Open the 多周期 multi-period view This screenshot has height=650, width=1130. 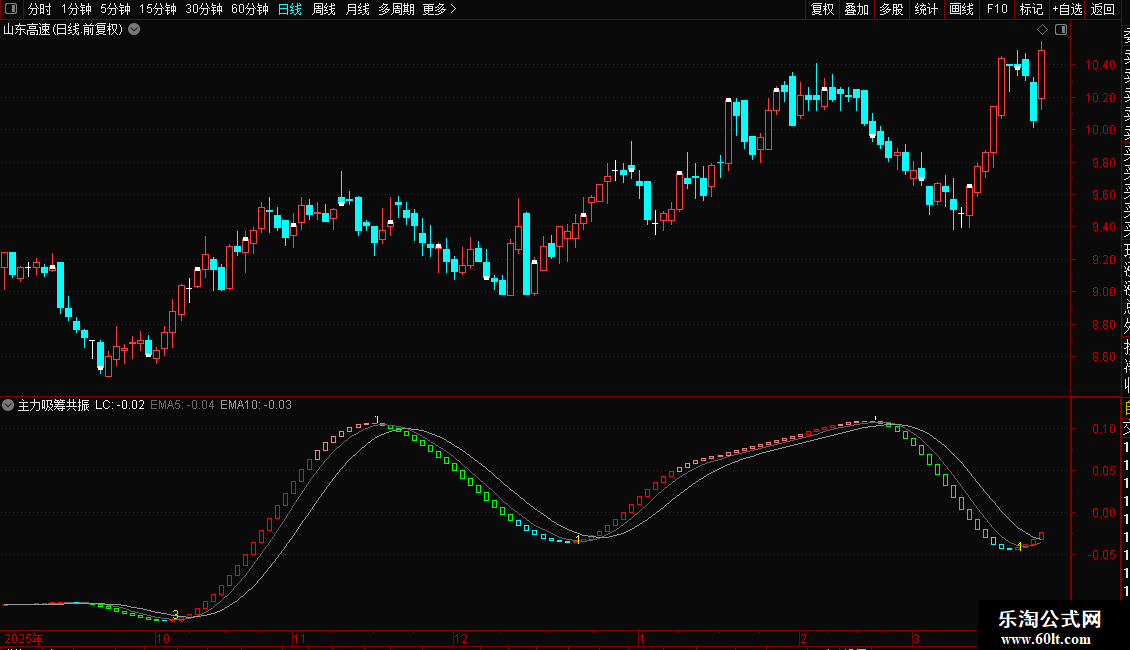tap(396, 9)
